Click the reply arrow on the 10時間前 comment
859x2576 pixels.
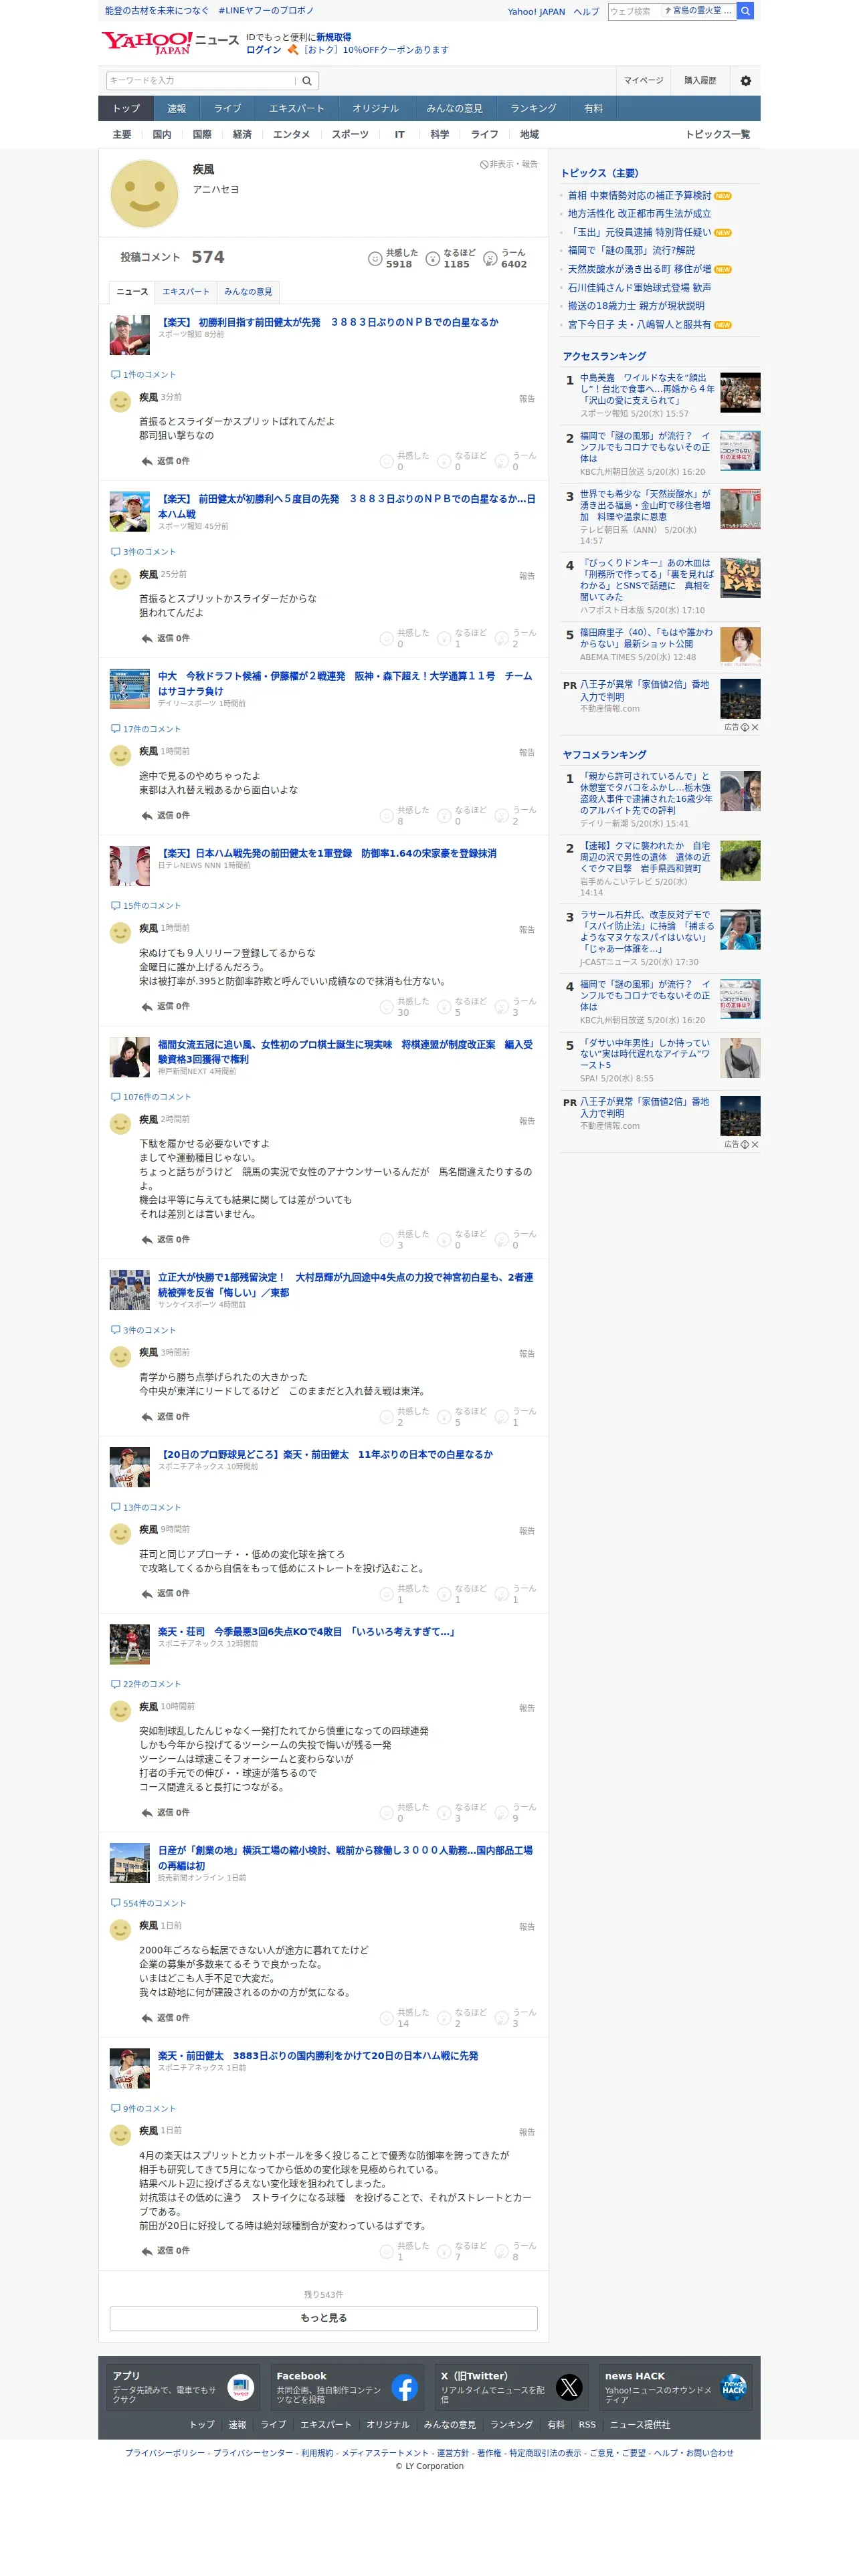coord(147,1812)
